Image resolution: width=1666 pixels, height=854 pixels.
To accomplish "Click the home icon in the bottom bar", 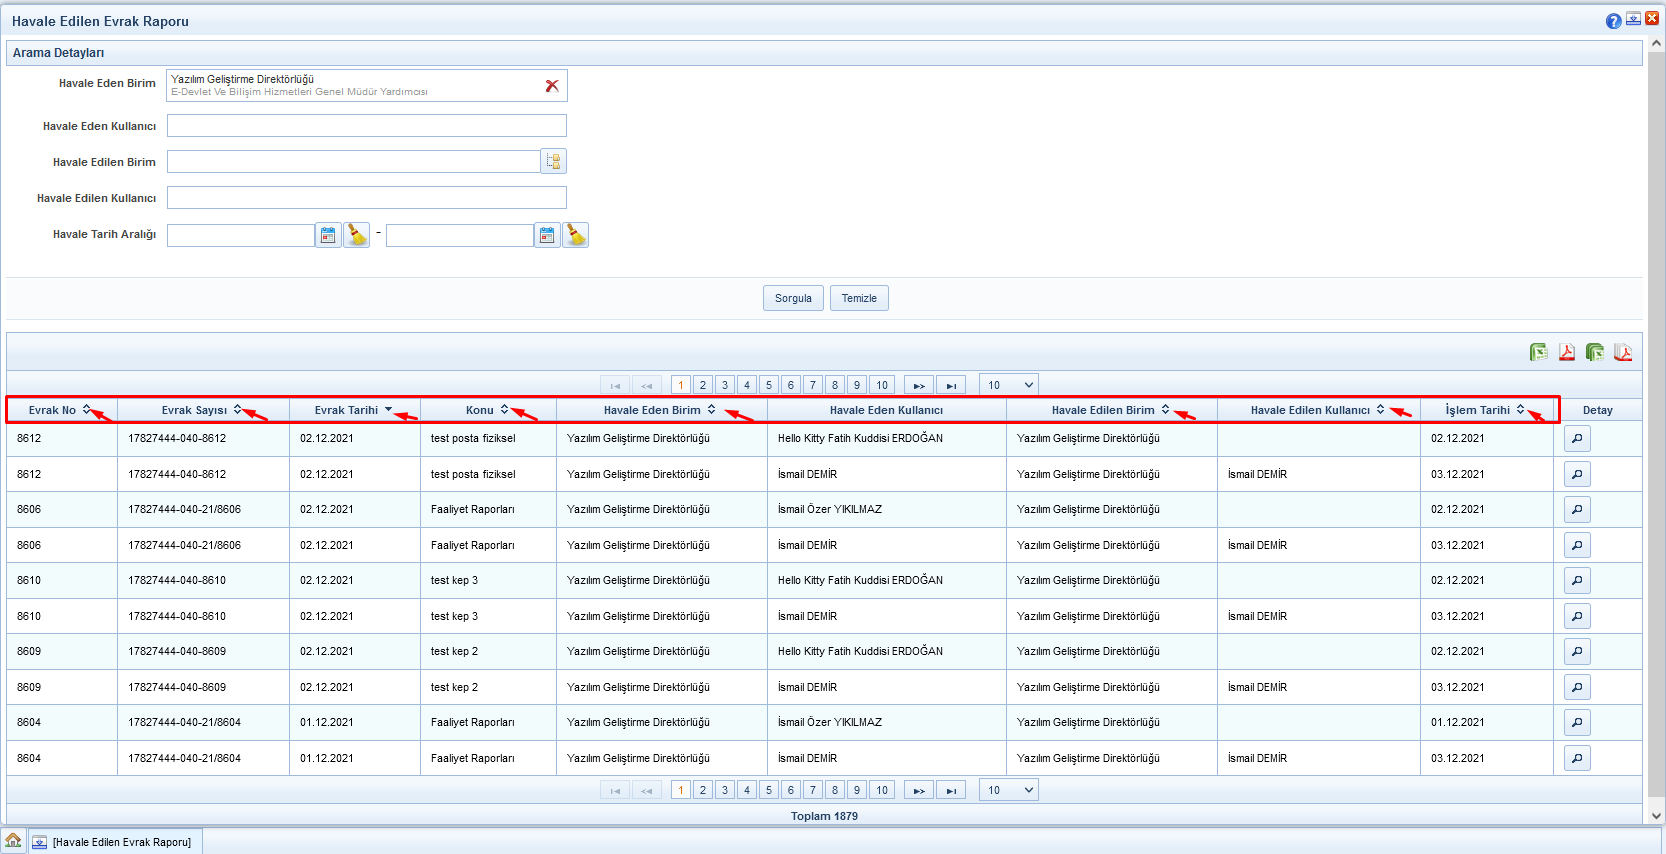I will tap(13, 841).
